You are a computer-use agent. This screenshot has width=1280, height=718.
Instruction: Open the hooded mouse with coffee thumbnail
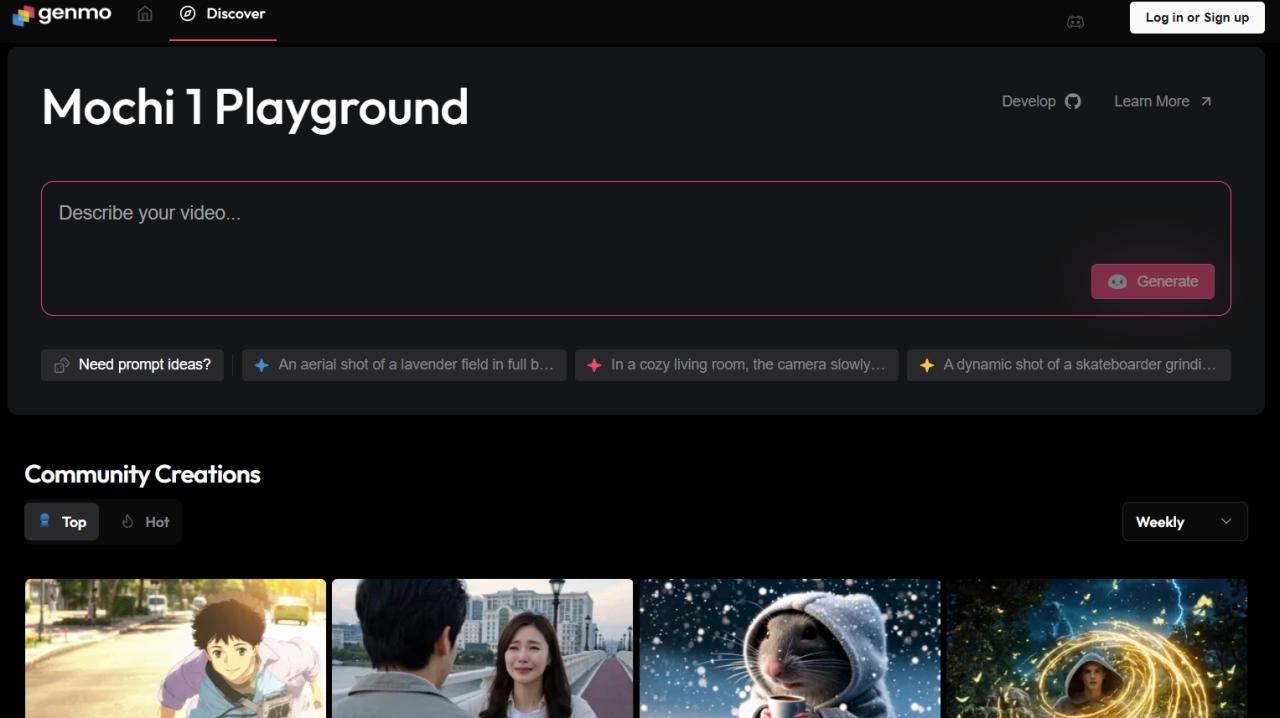click(x=790, y=648)
